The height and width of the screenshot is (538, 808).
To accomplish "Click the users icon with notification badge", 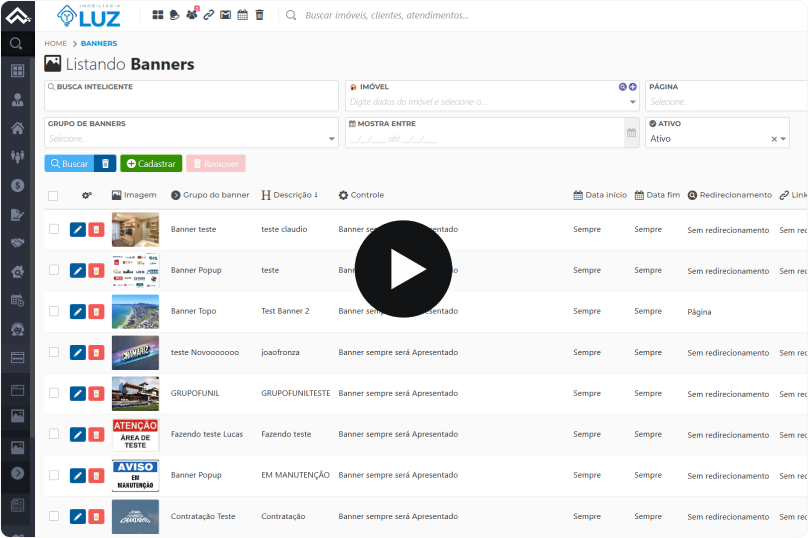I will [191, 15].
